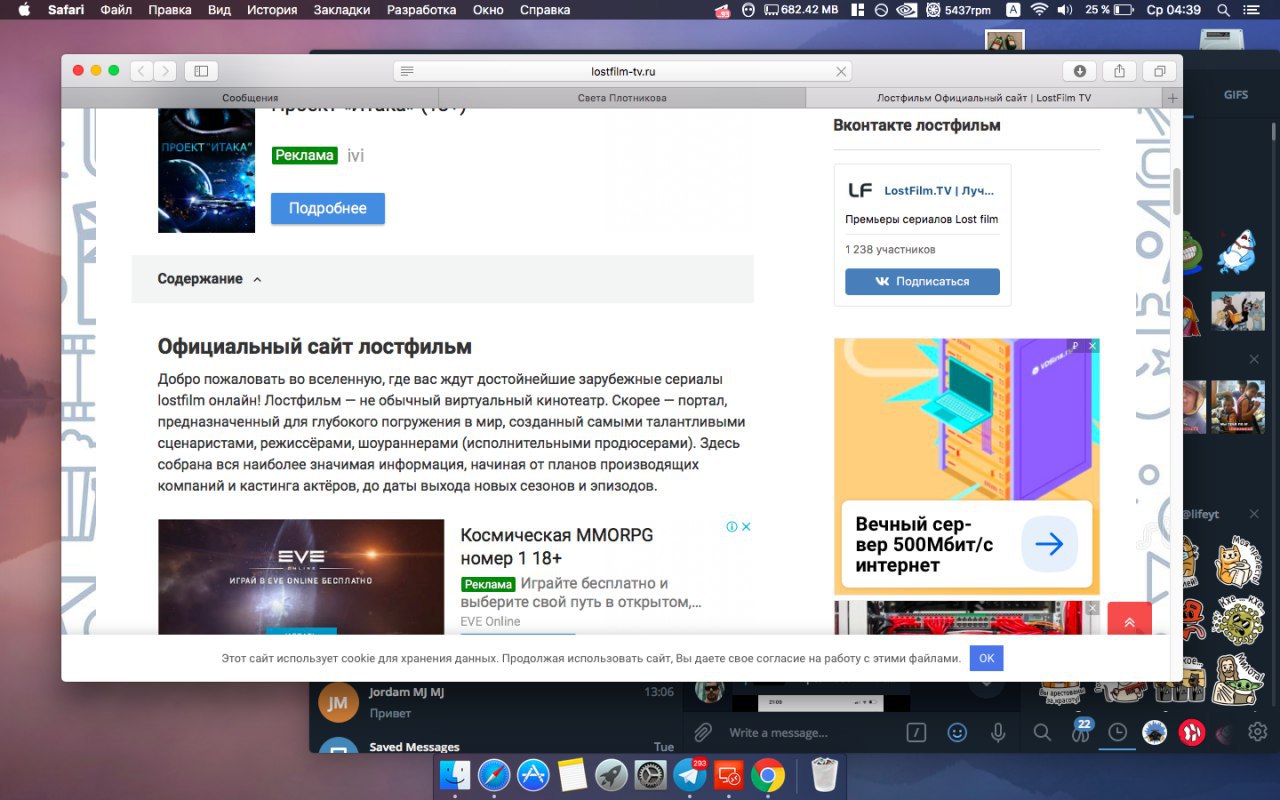Select the Лостфильм Официальный сайт tab
This screenshot has height=800, width=1280.
984,98
